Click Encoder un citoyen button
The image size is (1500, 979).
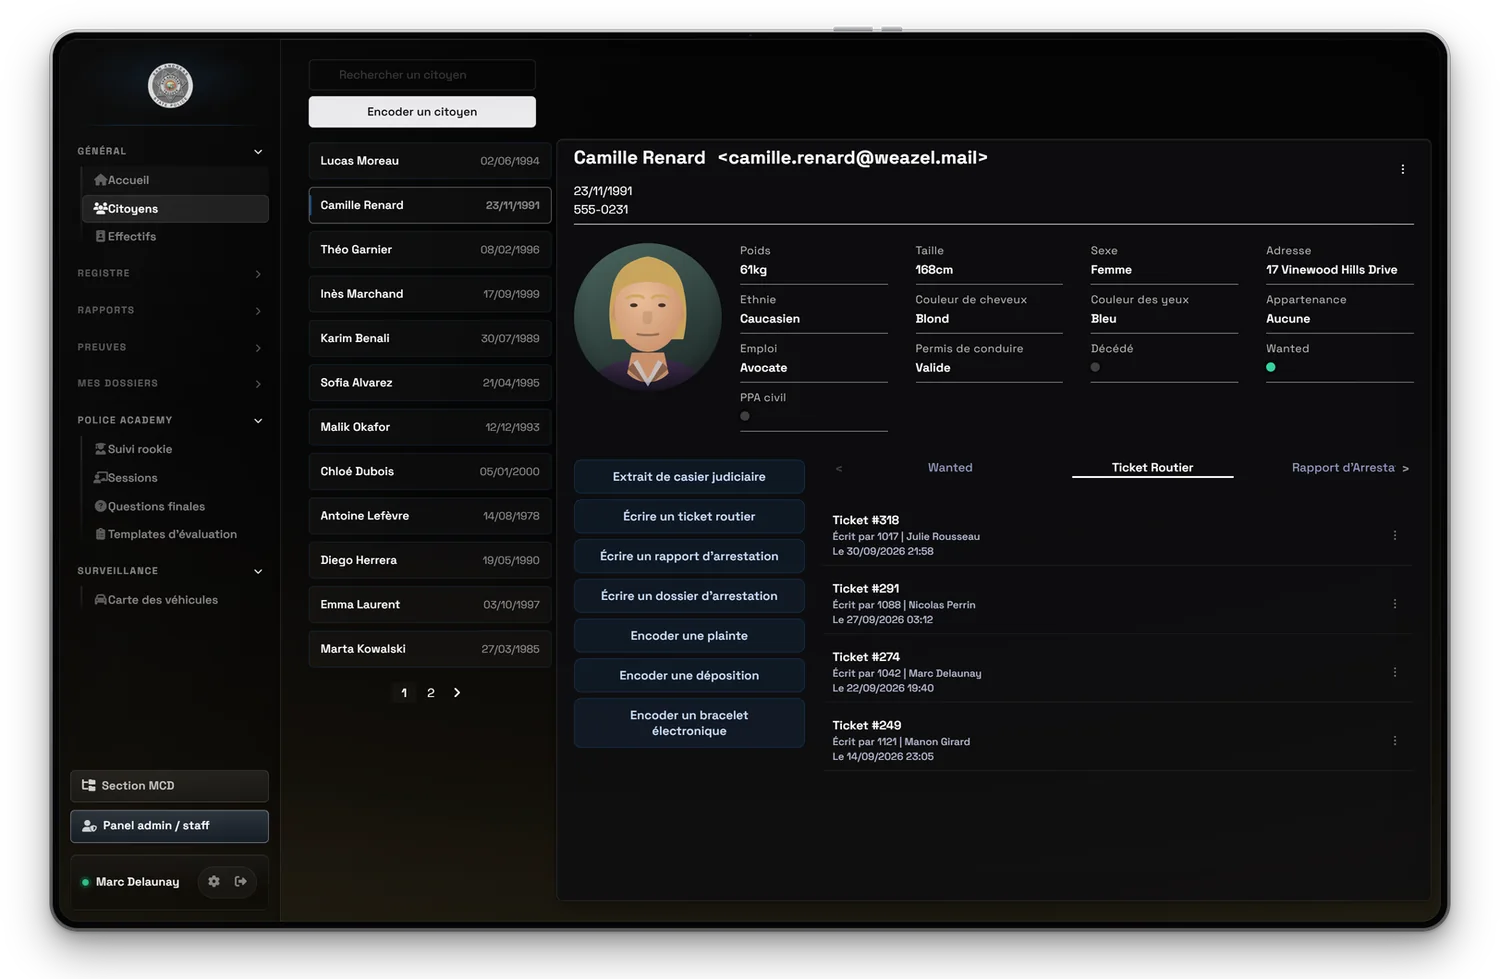(422, 112)
